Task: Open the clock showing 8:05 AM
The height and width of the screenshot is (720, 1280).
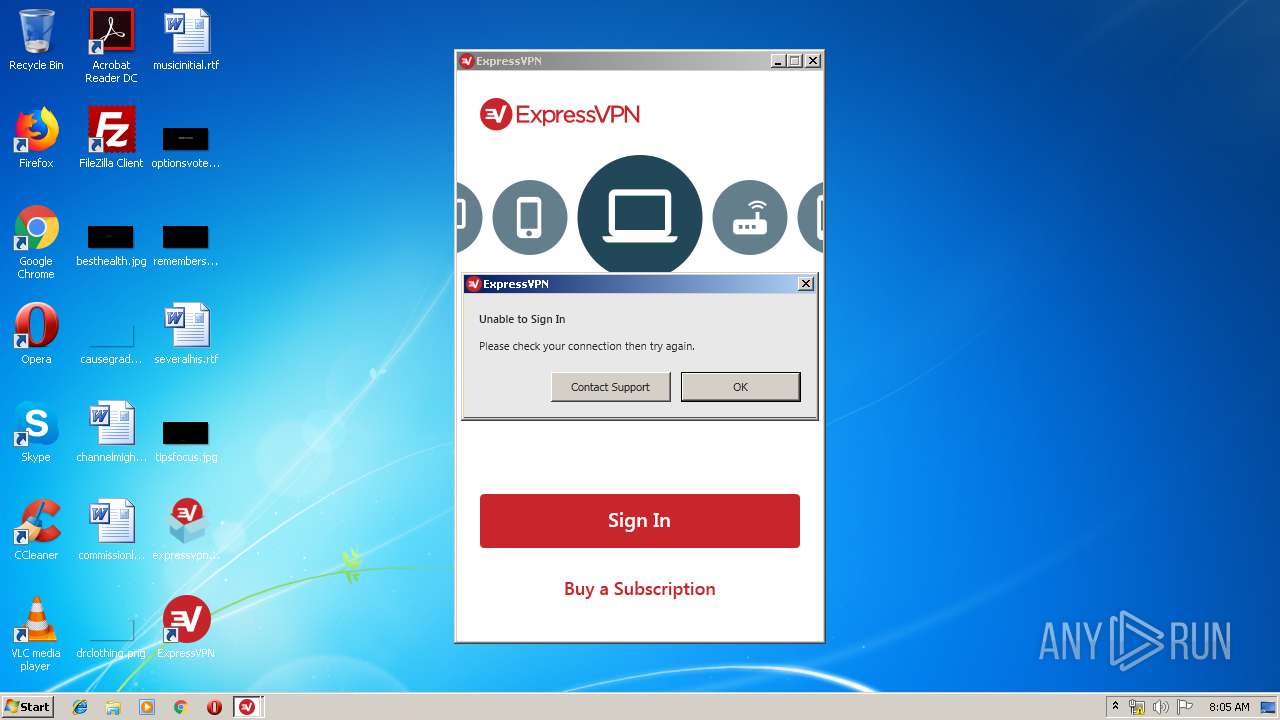Action: click(x=1229, y=707)
